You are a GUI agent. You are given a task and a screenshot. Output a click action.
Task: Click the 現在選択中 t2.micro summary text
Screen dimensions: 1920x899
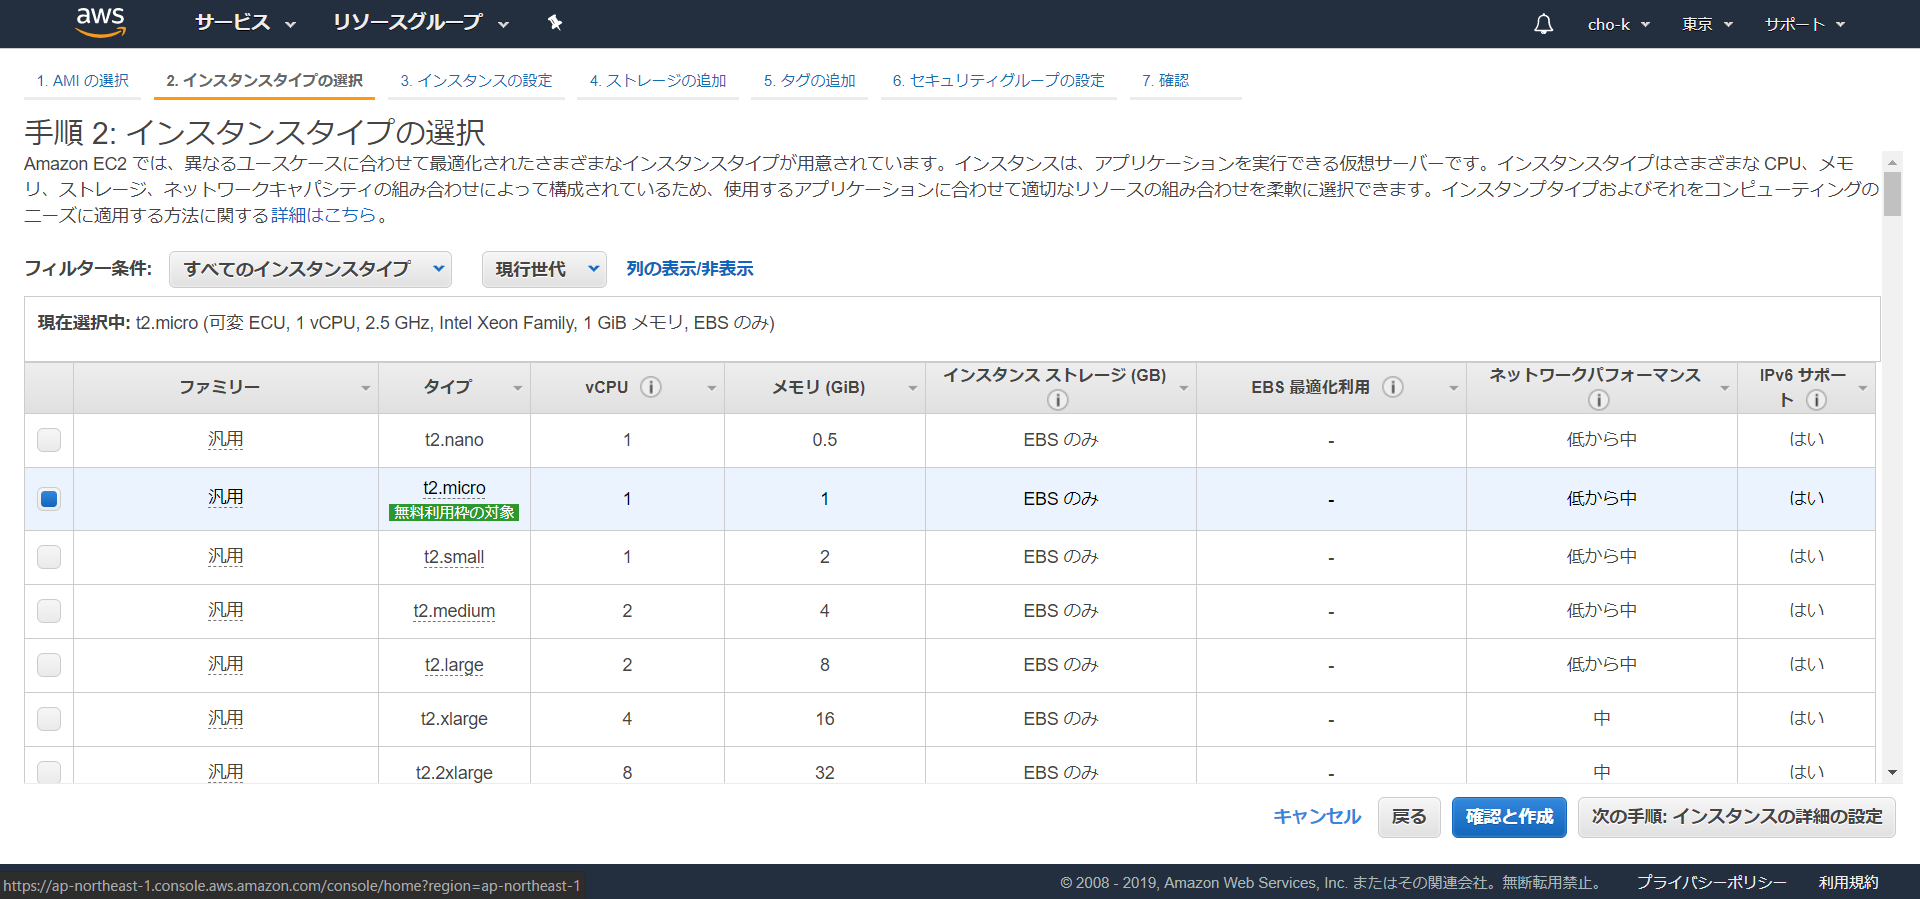(406, 323)
